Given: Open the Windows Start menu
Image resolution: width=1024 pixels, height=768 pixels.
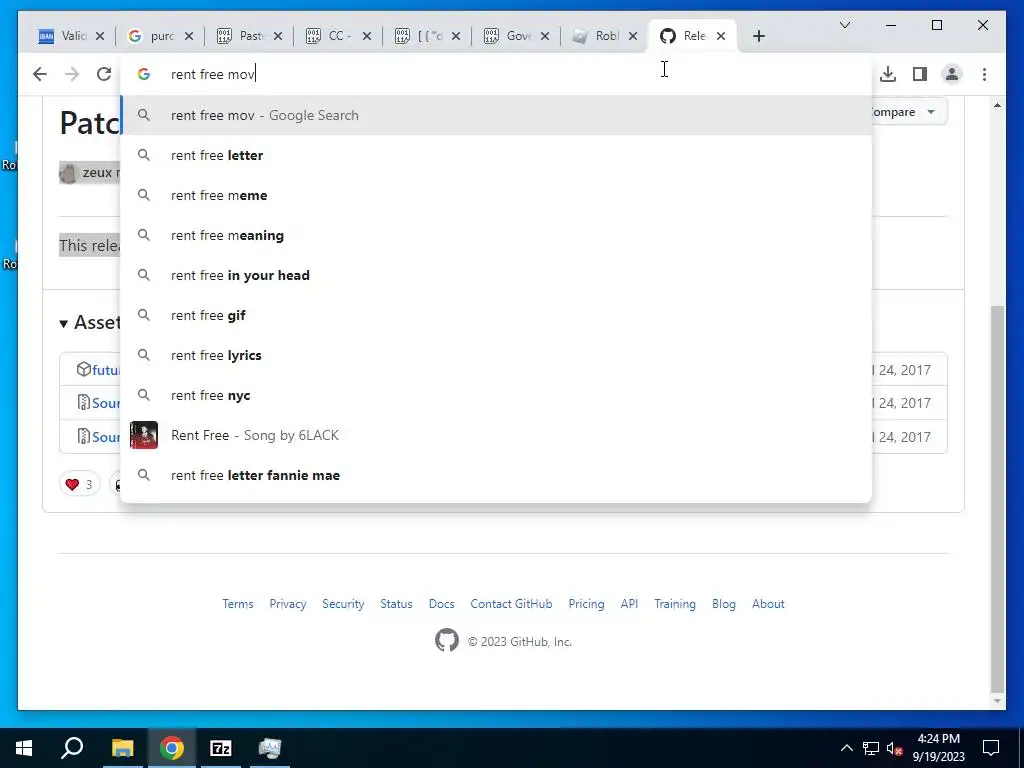Looking at the screenshot, I should (x=24, y=748).
